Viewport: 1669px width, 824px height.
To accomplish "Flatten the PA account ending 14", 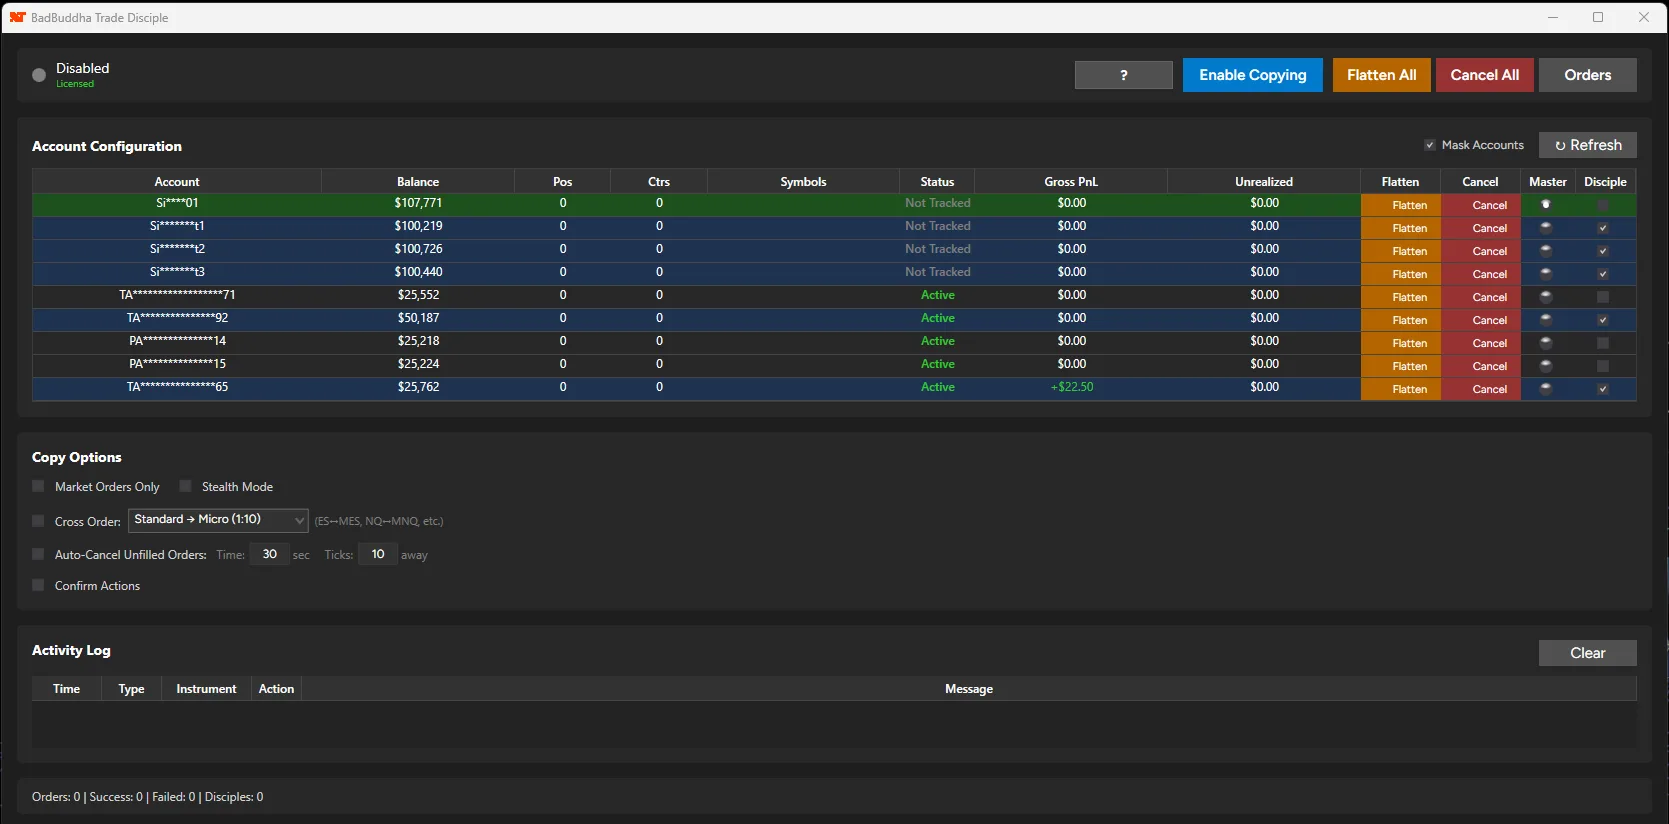I will point(1400,343).
